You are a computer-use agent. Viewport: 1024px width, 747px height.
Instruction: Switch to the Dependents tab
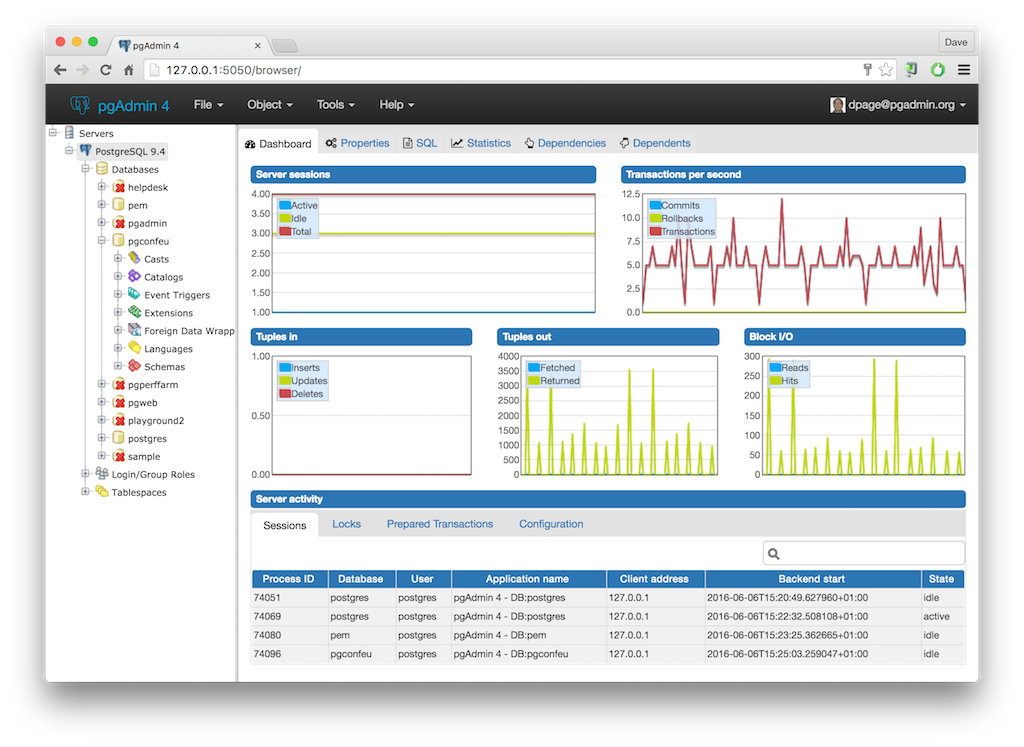pyautogui.click(x=655, y=143)
